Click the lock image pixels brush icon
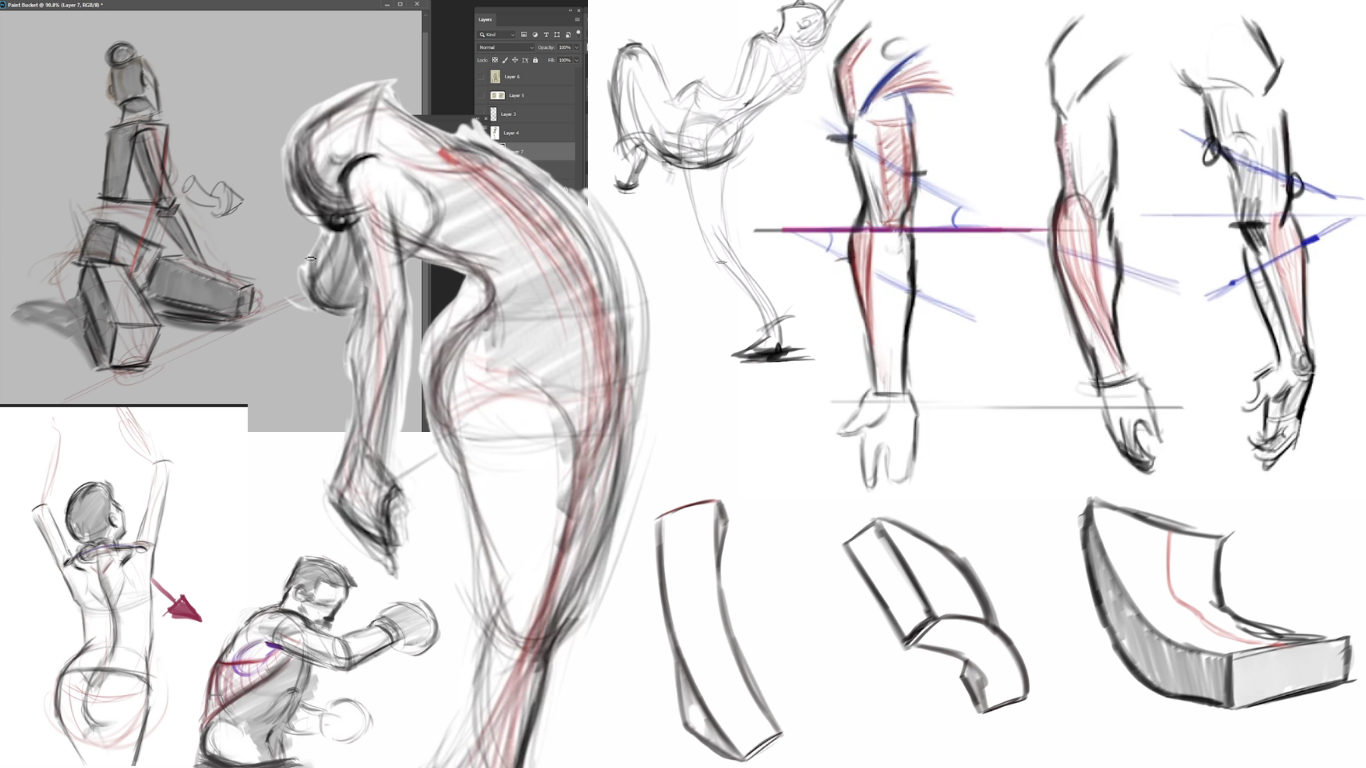1366x768 pixels. (x=505, y=60)
